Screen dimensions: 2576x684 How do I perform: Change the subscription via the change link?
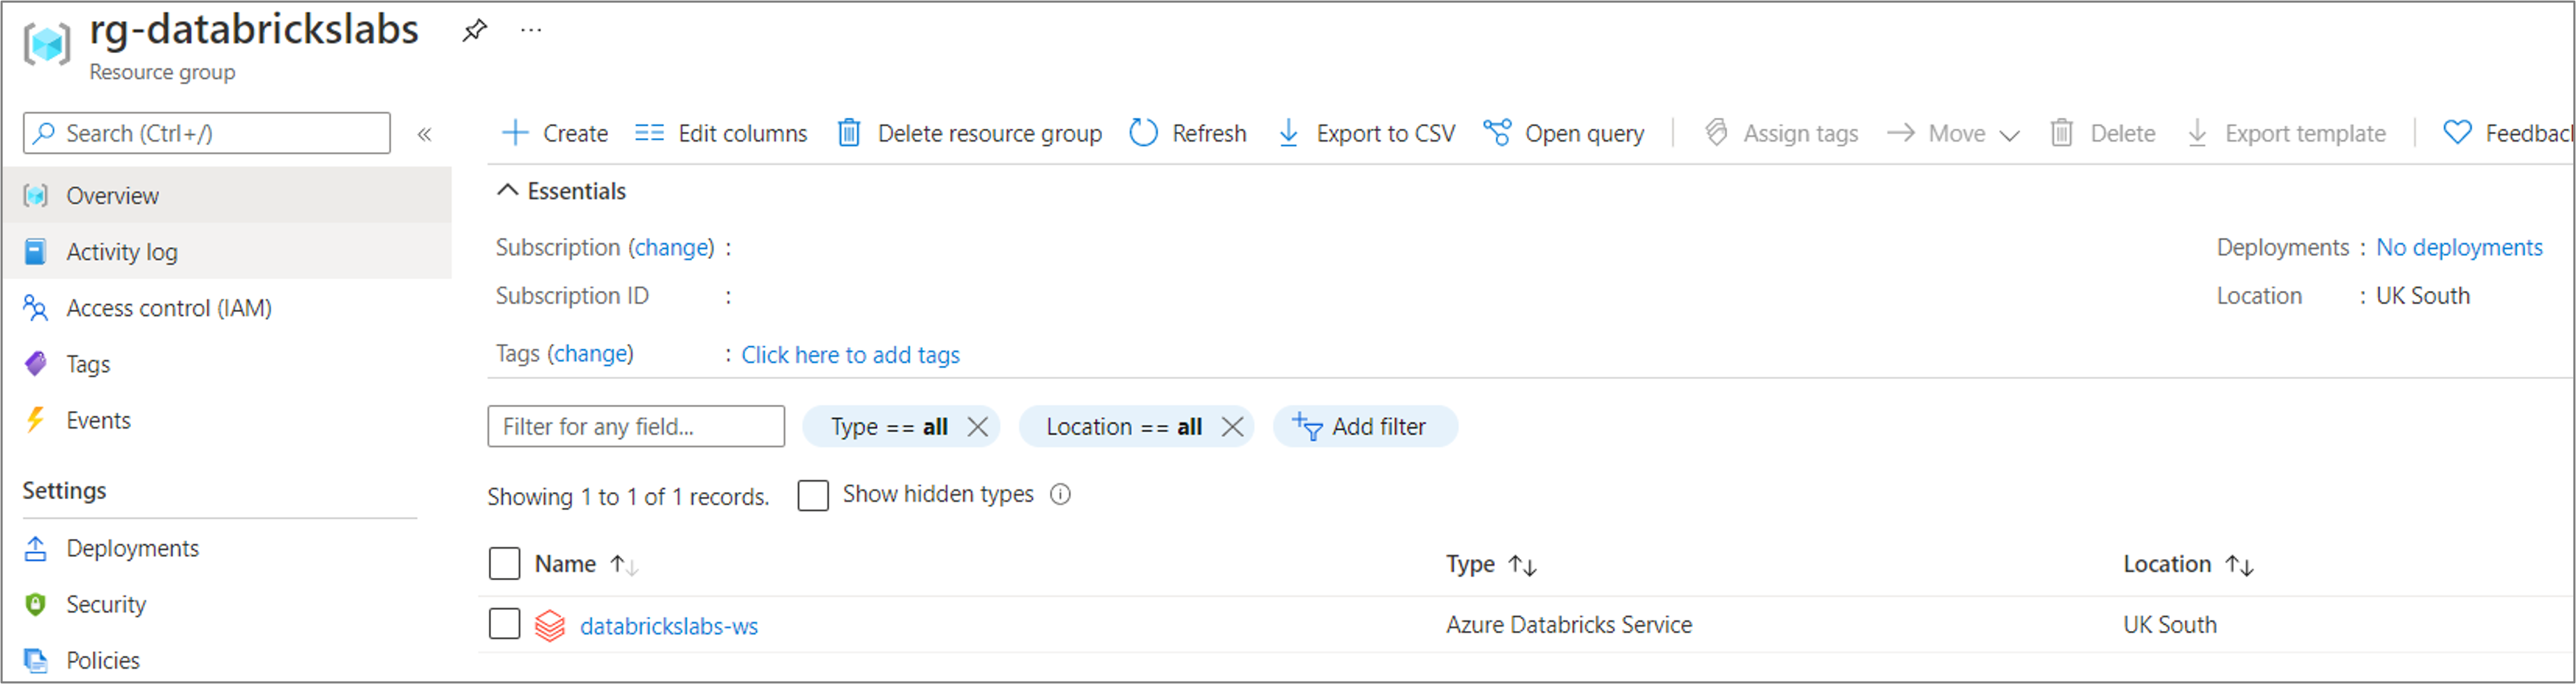672,247
